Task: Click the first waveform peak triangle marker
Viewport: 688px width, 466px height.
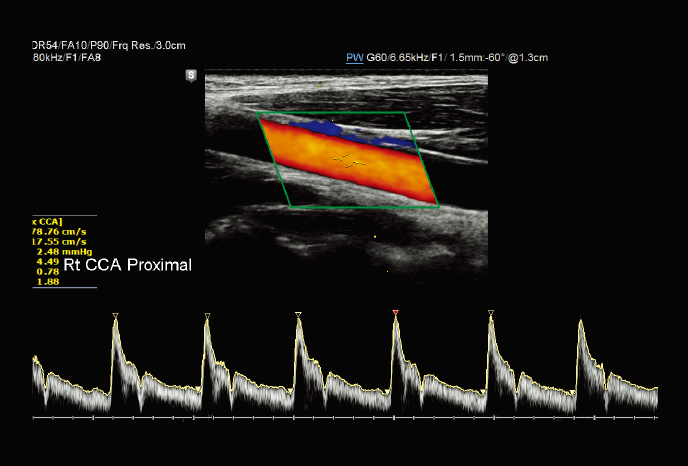Action: click(x=115, y=316)
